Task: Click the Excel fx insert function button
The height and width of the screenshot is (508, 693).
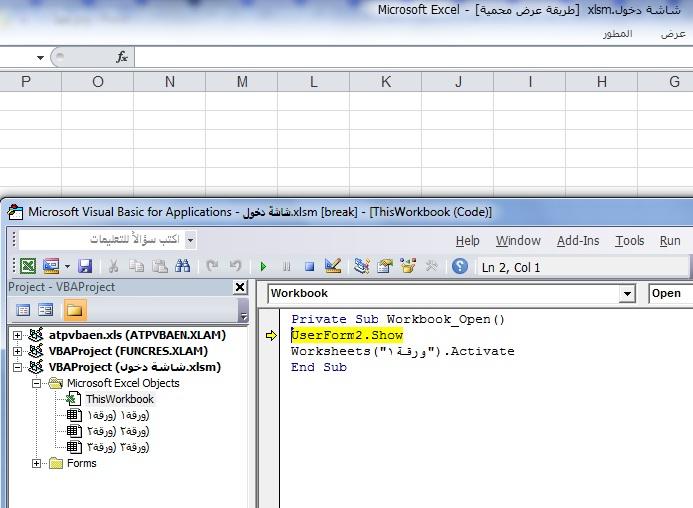Action: [122, 57]
